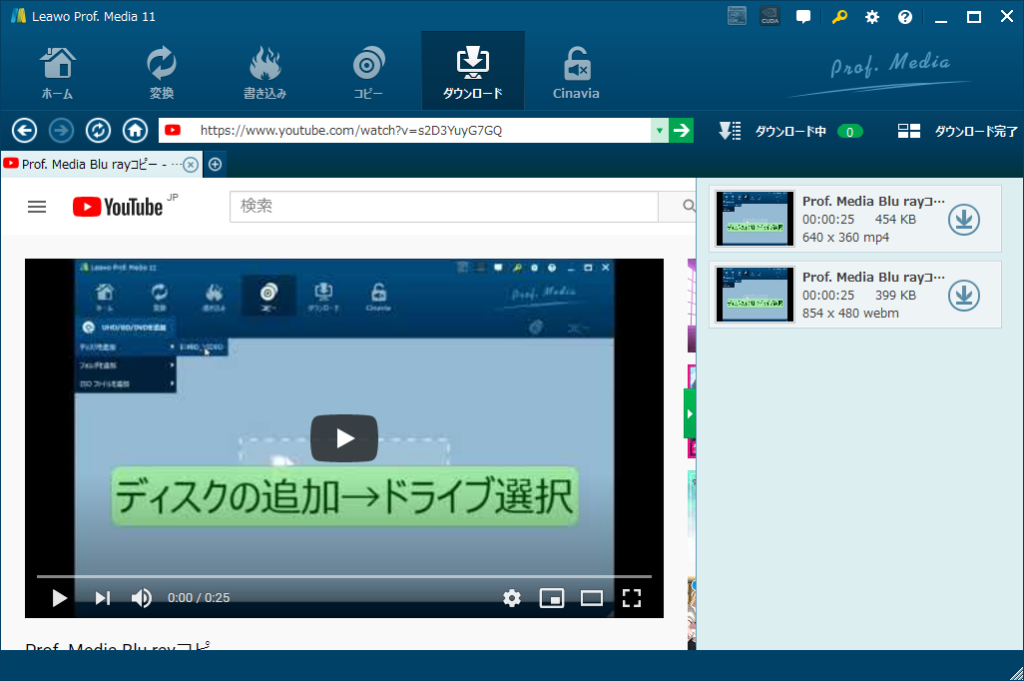Open the video player settings gear
The image size is (1024, 681).
[512, 598]
